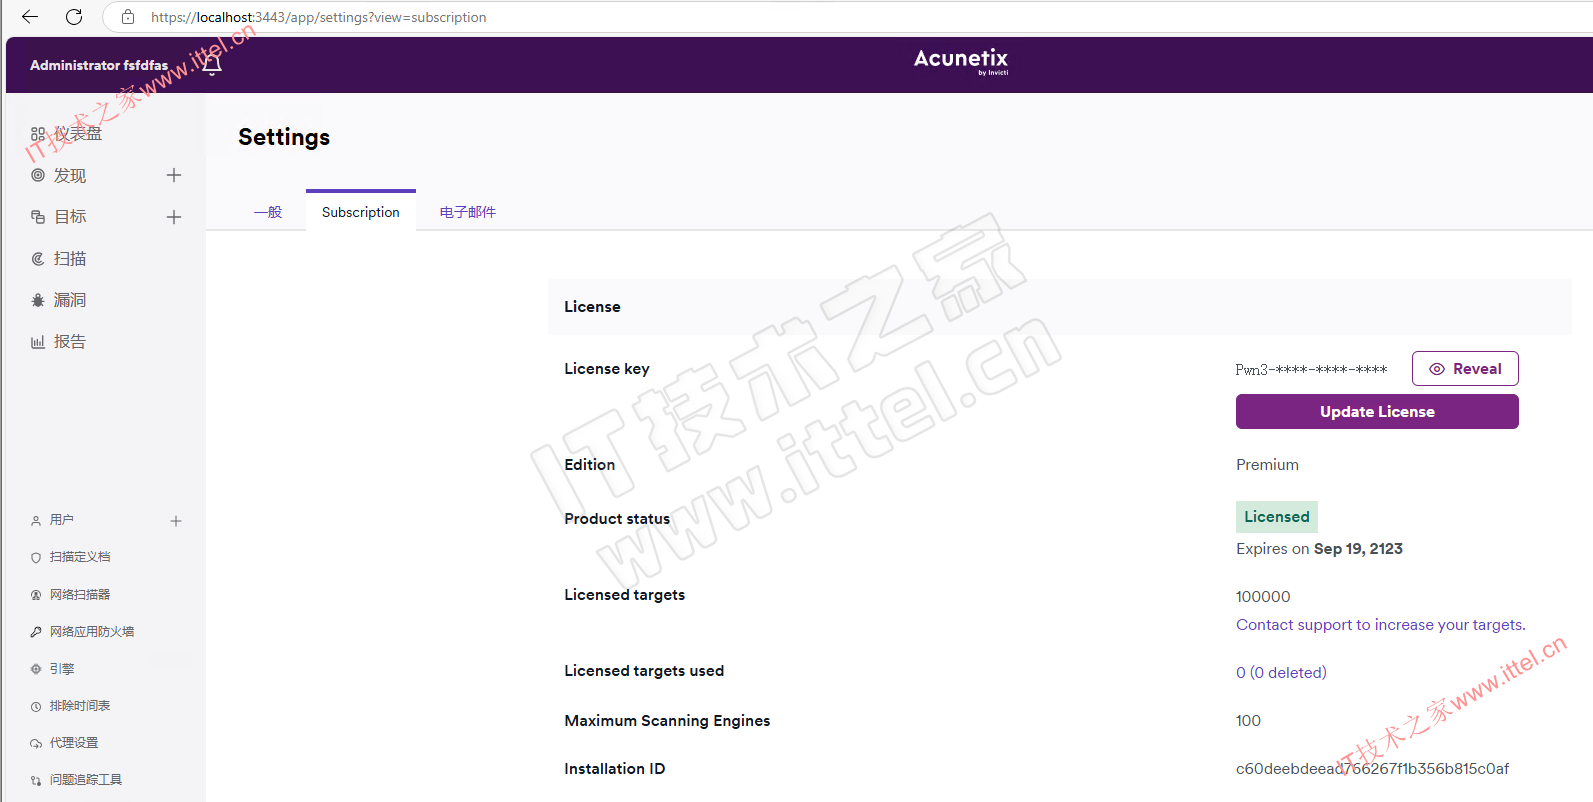Go to 扫描 in the sidebar
1593x802 pixels.
70,259
